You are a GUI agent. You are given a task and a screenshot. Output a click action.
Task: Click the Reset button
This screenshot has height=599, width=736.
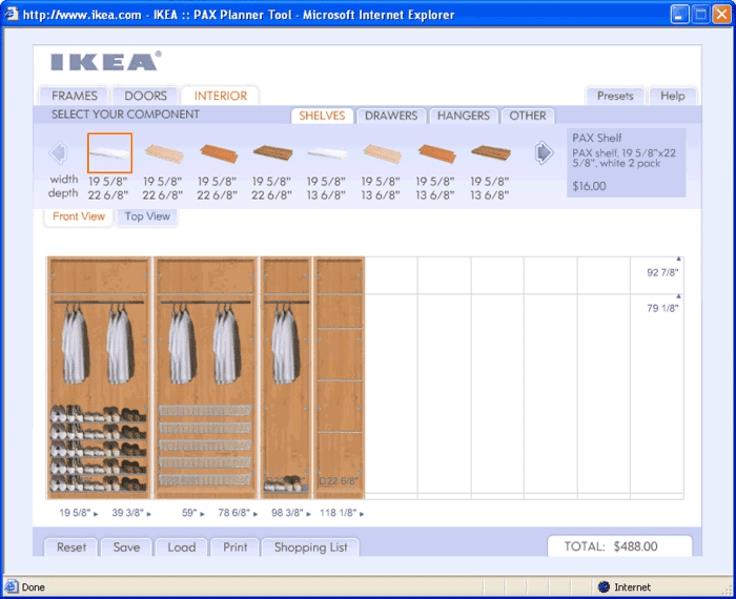[x=71, y=547]
